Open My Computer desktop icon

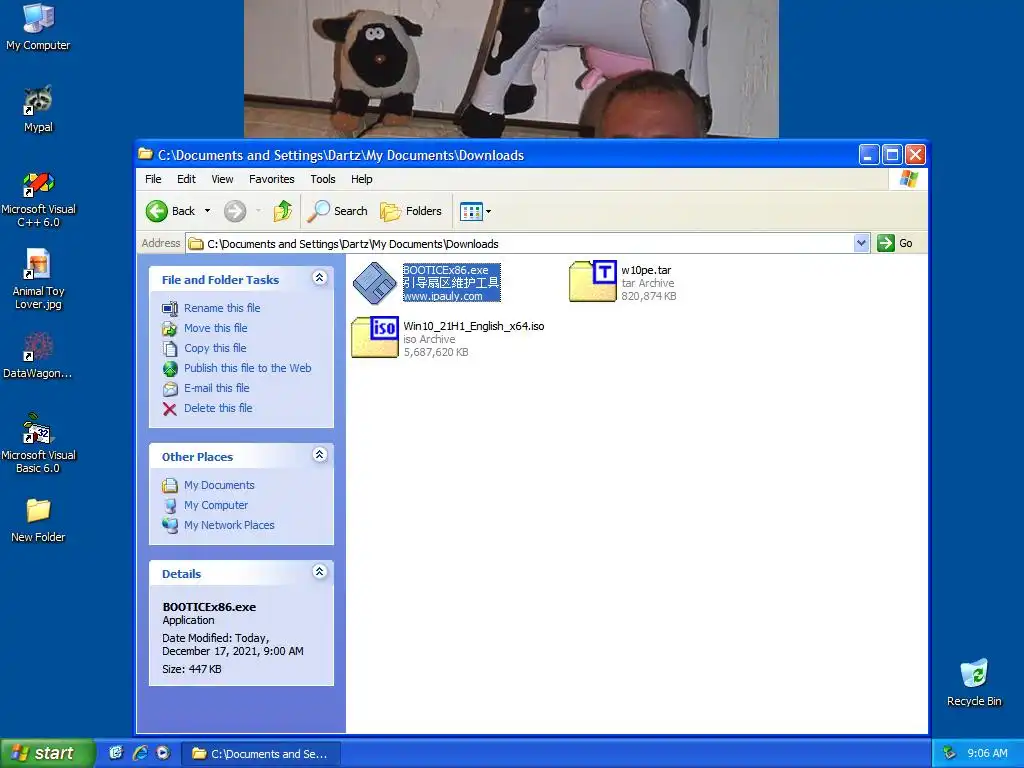(38, 26)
